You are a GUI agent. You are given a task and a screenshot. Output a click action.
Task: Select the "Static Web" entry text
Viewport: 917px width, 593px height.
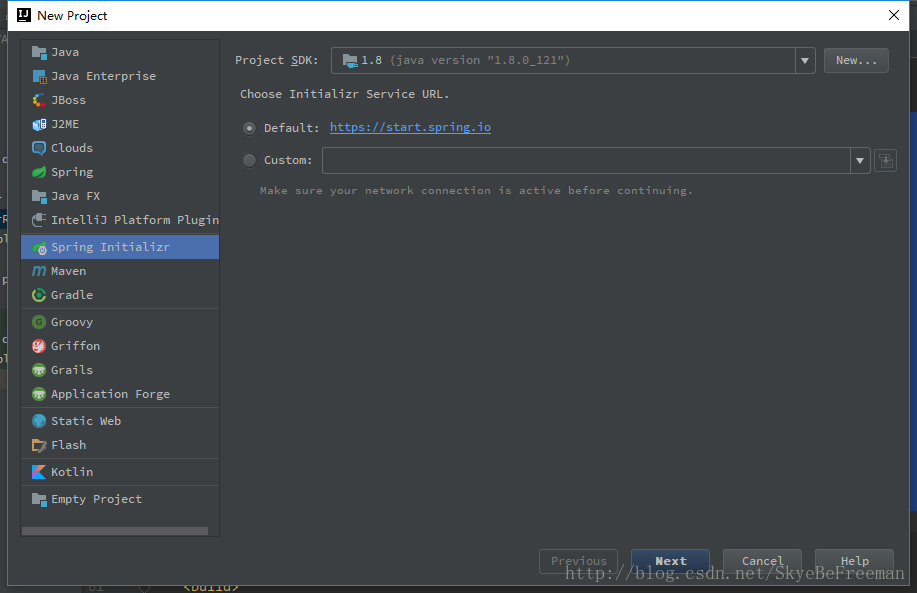[x=86, y=421]
